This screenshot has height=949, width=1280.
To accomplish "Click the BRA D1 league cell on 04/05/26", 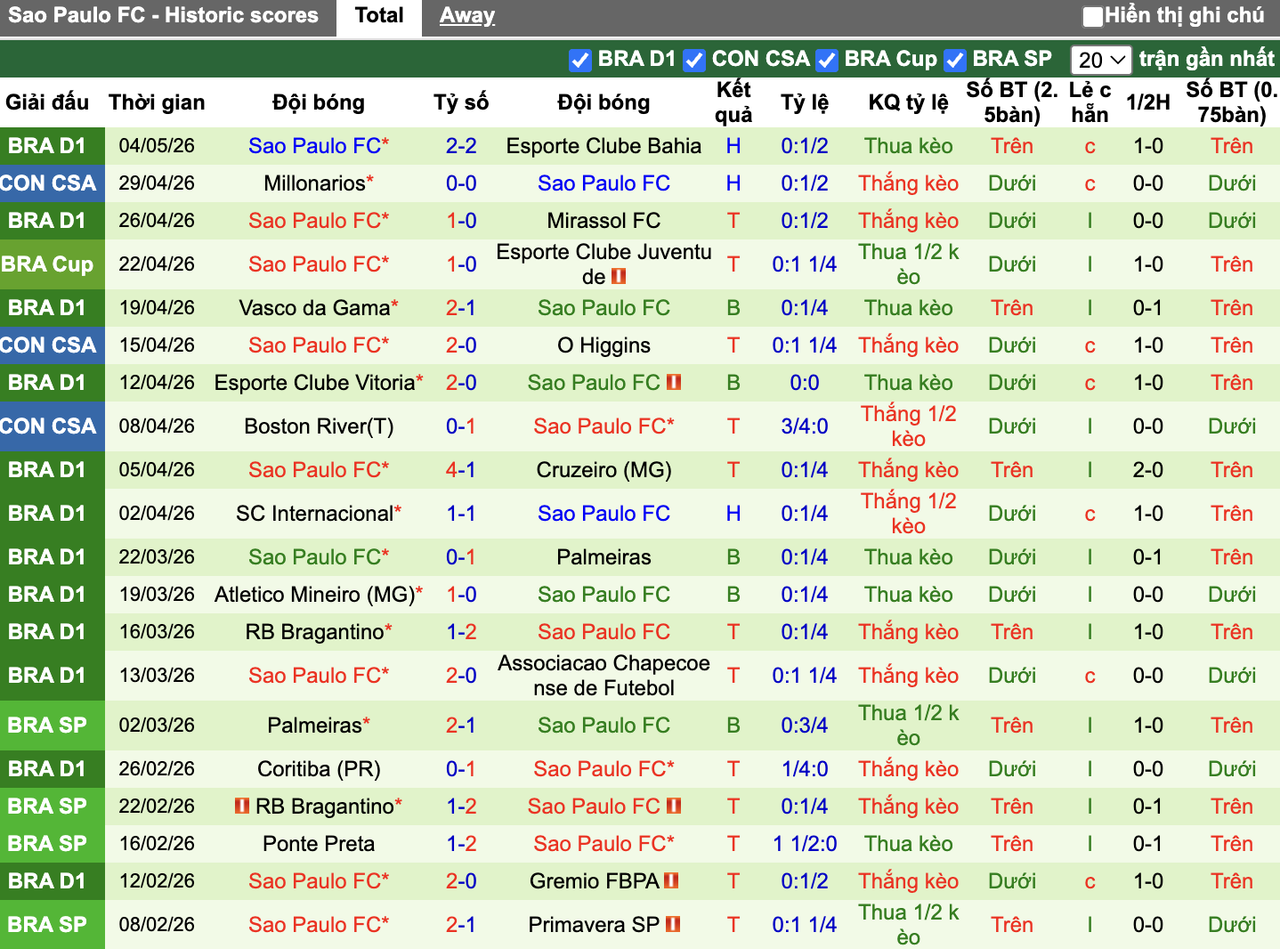I will [52, 146].
